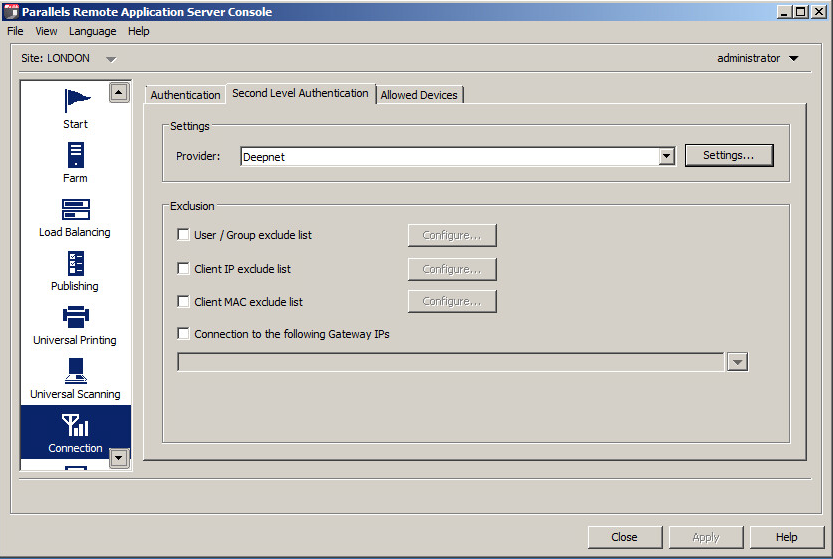Configure the User / Group exclude list
The width and height of the screenshot is (833, 559).
[452, 235]
